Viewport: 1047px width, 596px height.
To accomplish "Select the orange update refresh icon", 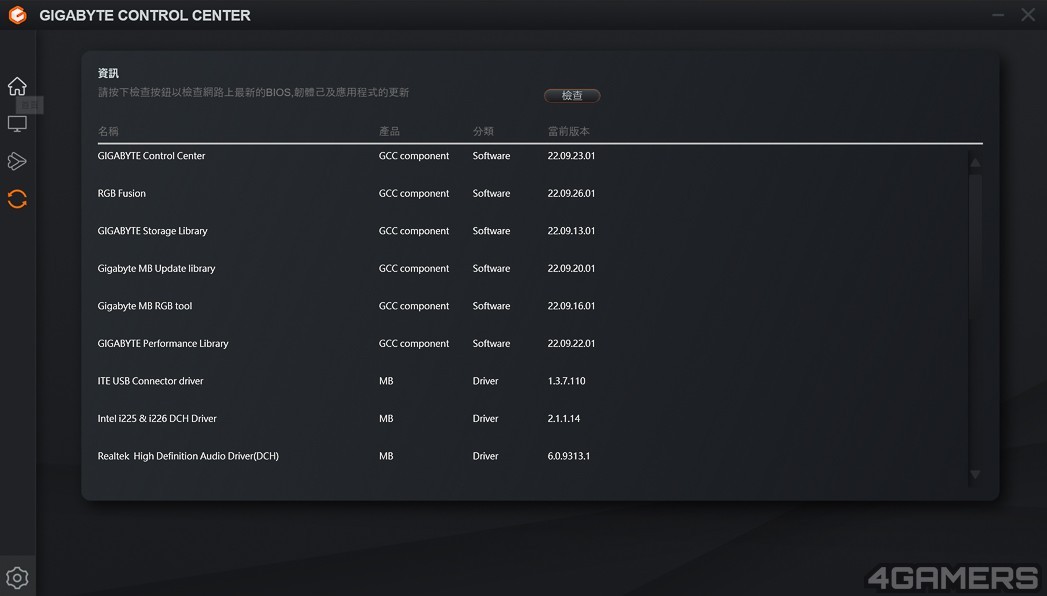I will tap(17, 199).
